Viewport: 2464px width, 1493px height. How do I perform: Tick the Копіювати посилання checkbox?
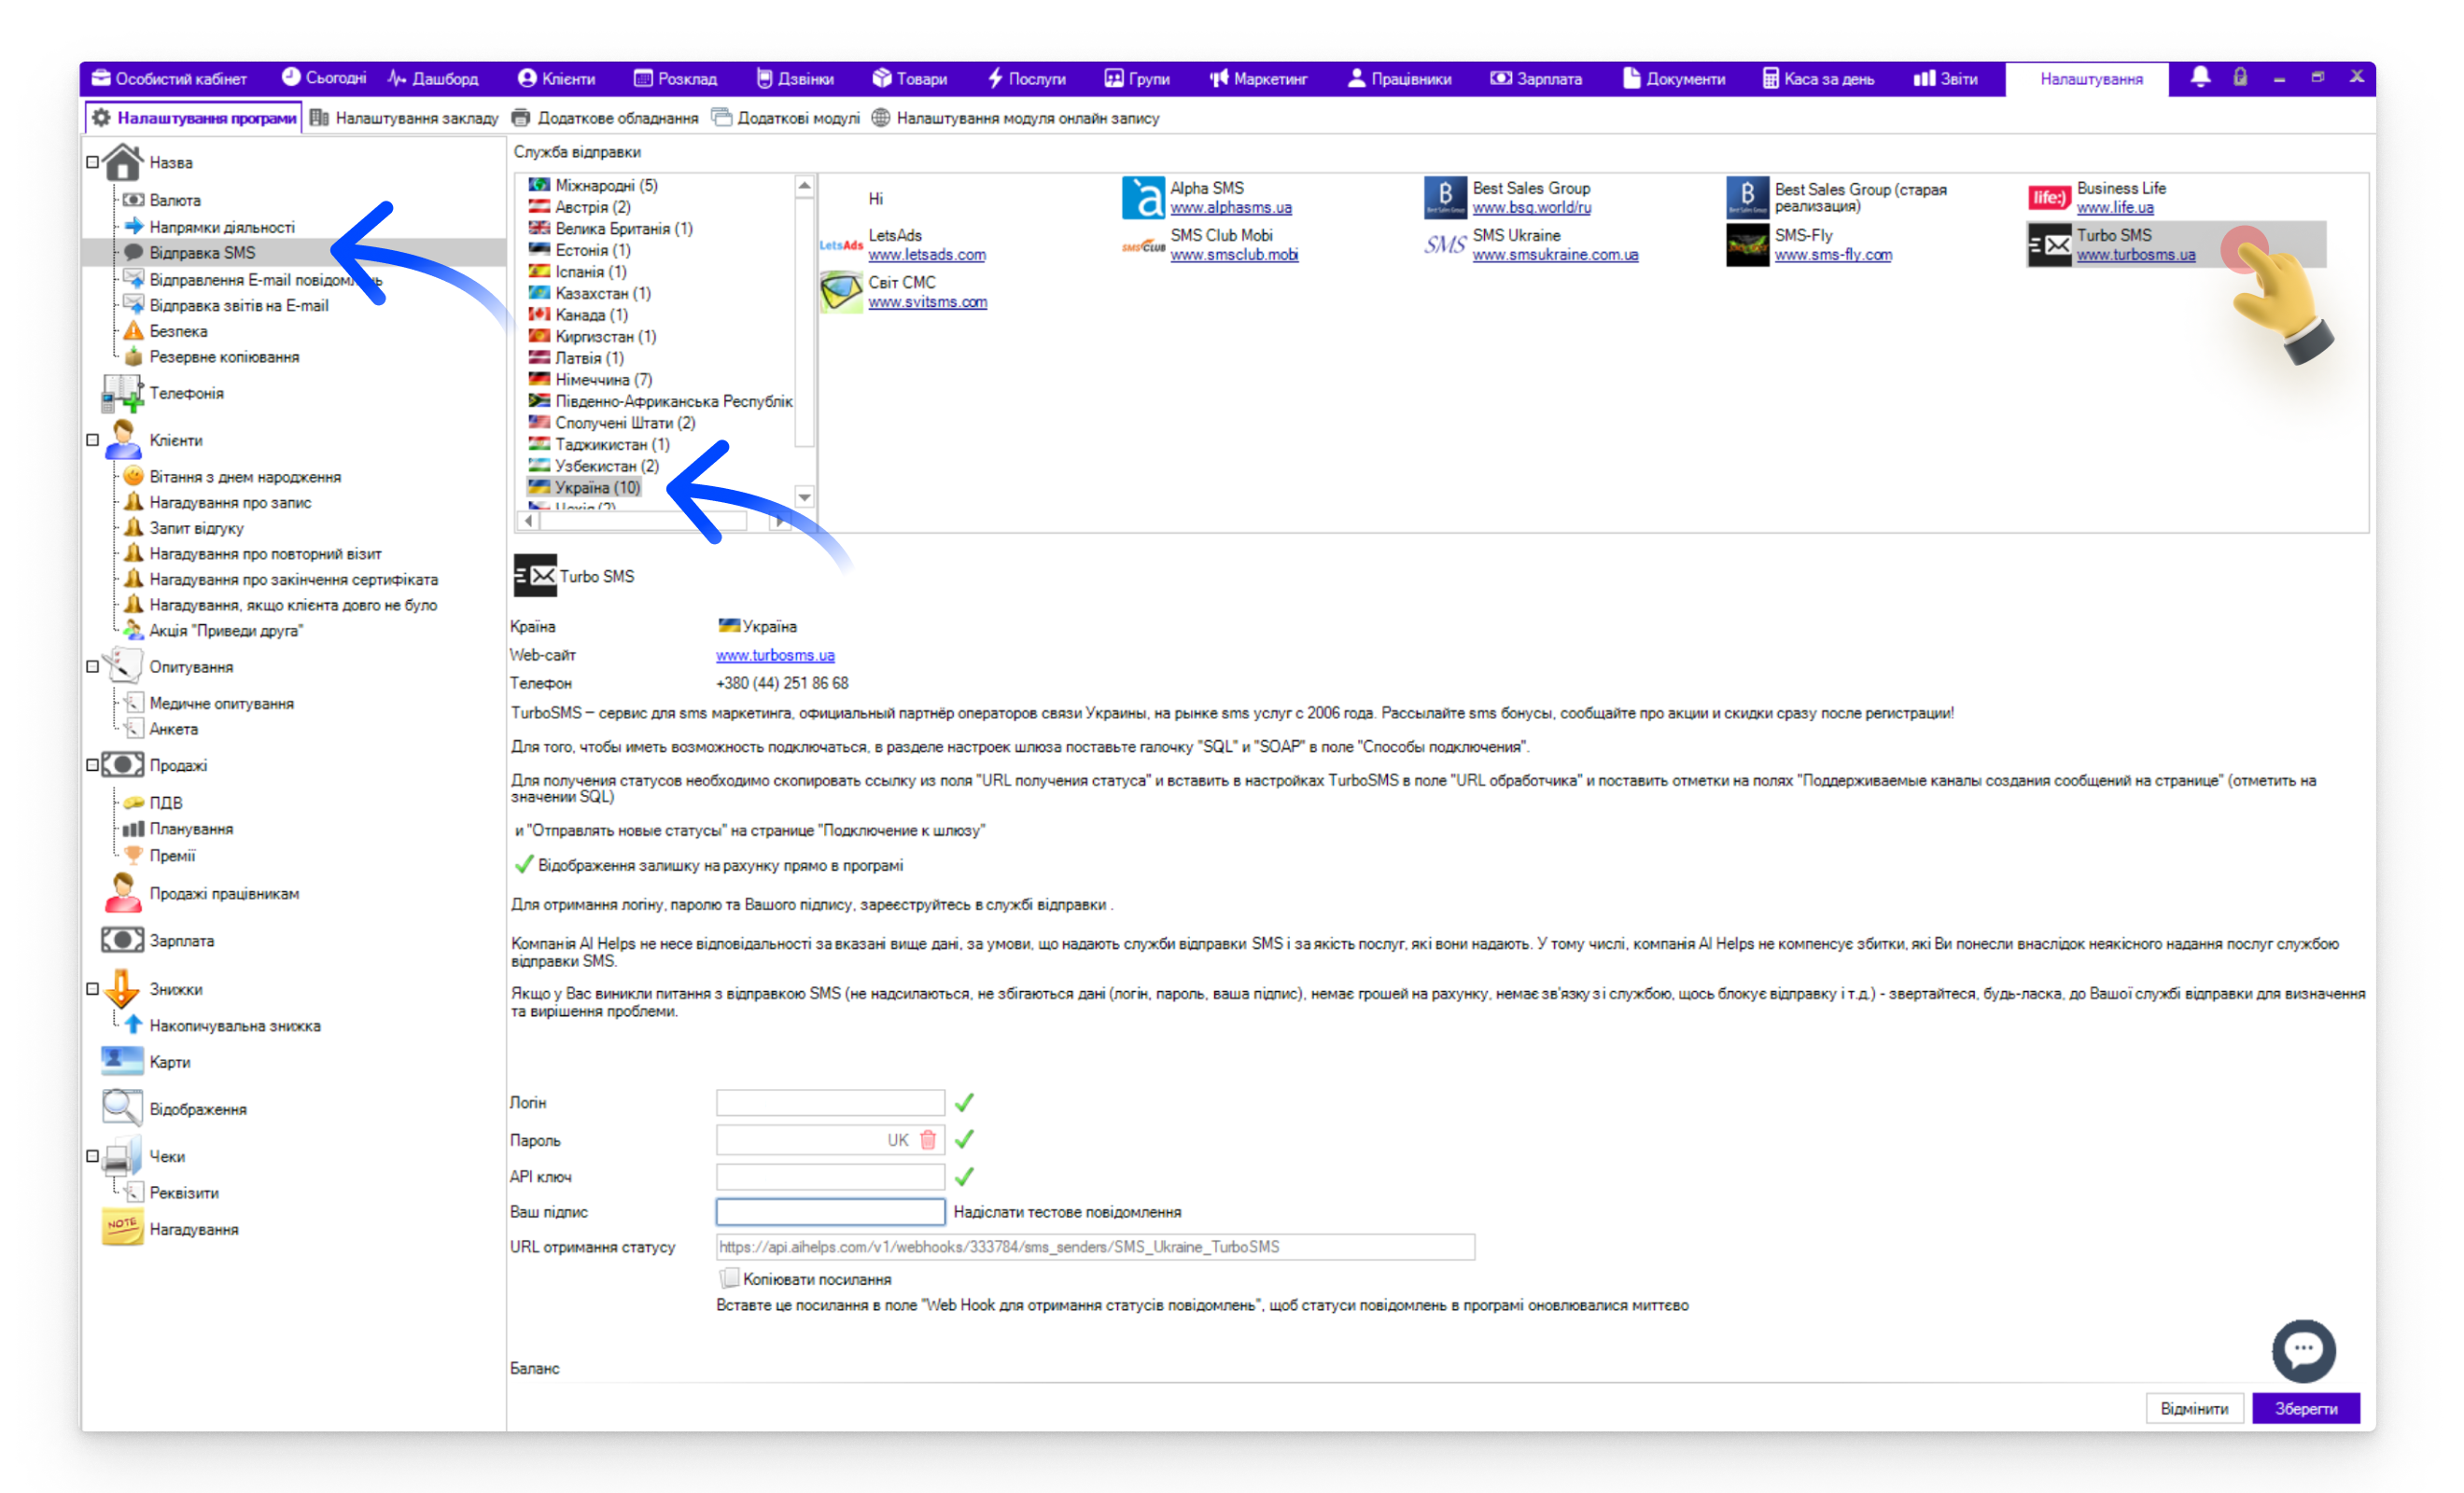click(729, 1279)
